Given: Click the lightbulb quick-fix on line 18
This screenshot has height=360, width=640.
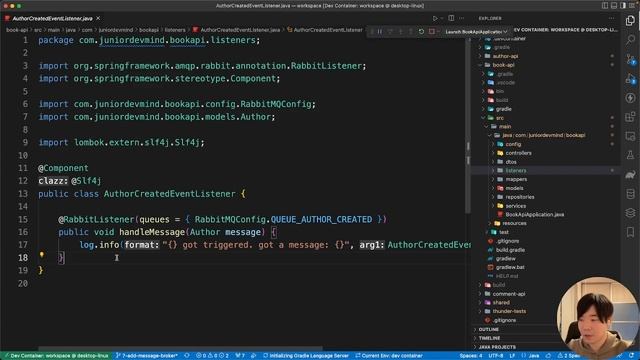Looking at the screenshot, I should pyautogui.click(x=42, y=255).
